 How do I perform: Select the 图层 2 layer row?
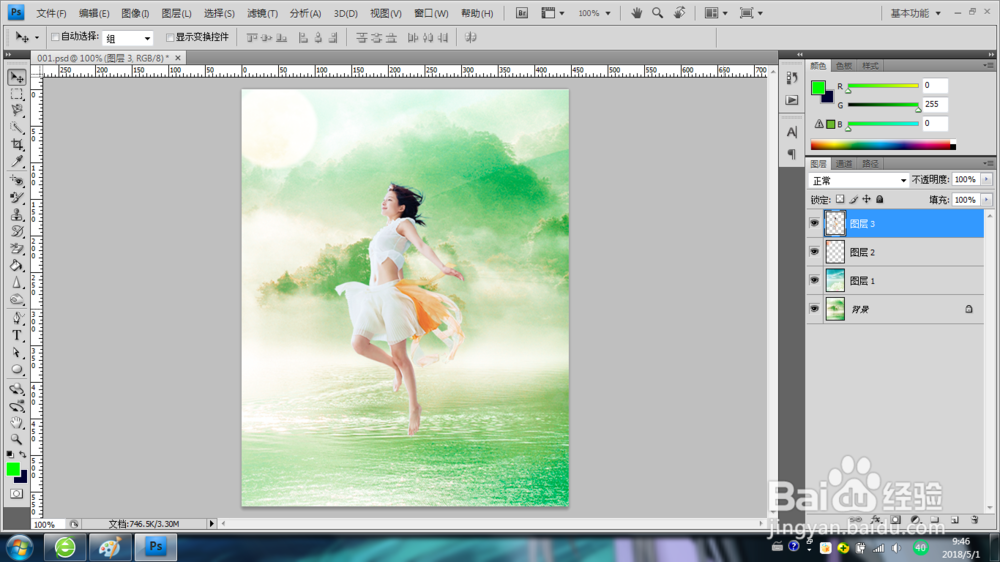[896, 252]
